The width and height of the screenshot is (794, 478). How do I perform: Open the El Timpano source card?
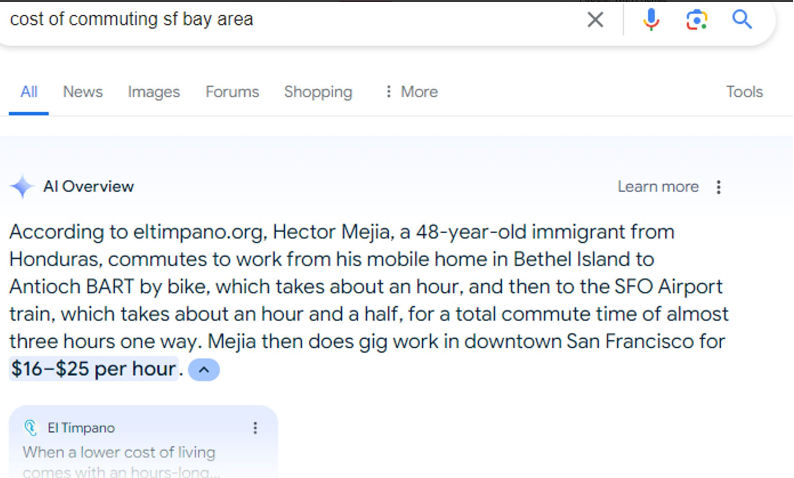[143, 442]
